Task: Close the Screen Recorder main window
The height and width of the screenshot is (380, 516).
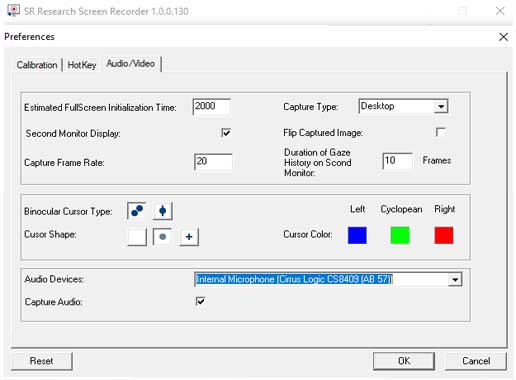Action: (500, 11)
